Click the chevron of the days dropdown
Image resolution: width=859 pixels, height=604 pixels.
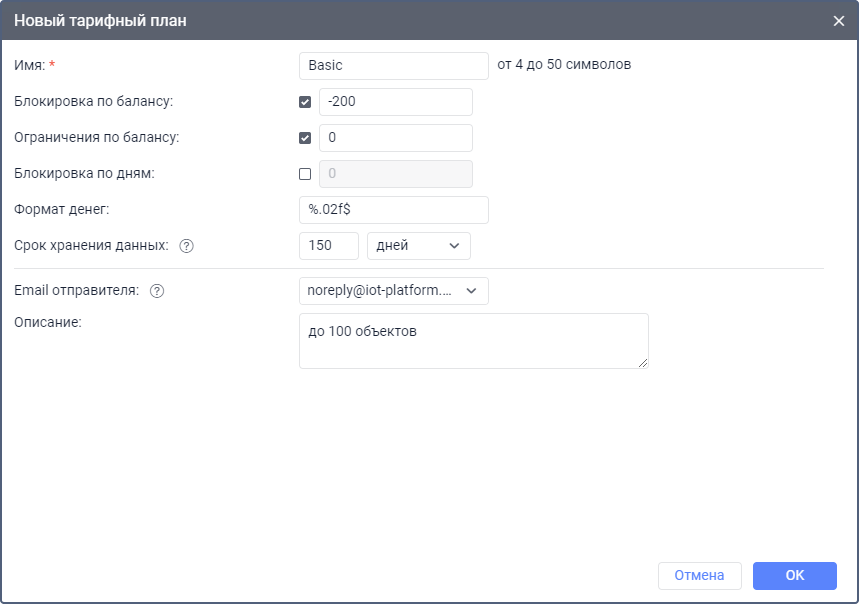(x=454, y=246)
